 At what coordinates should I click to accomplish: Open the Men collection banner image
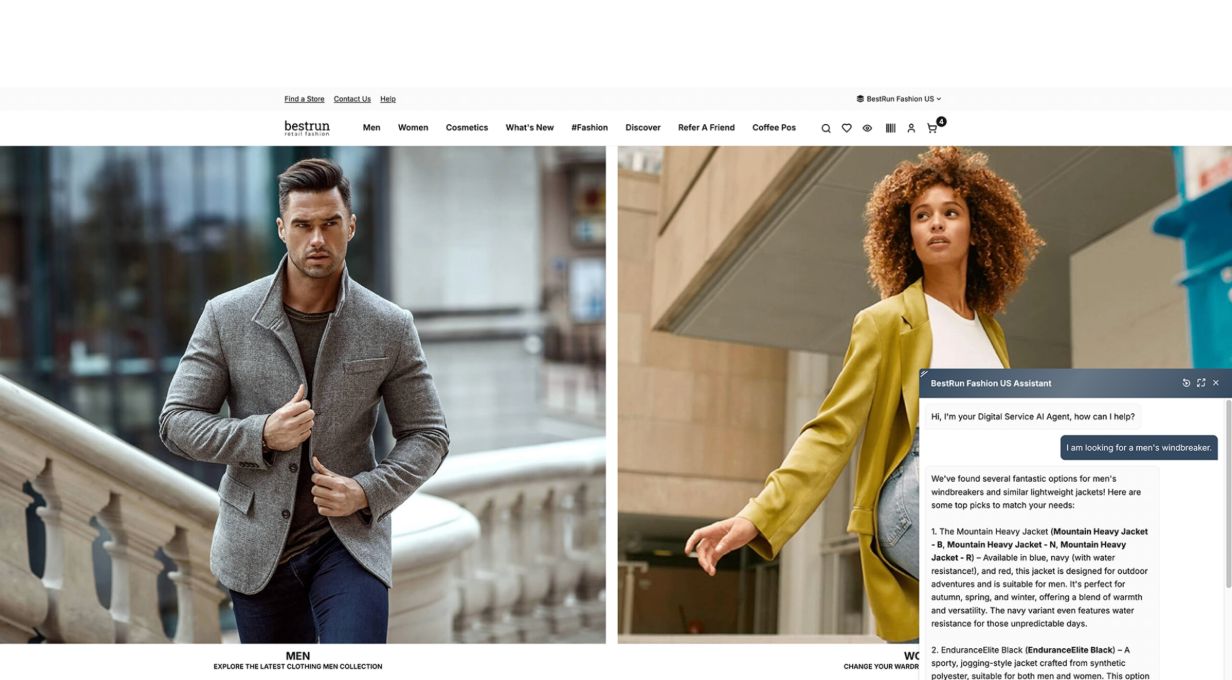302,395
